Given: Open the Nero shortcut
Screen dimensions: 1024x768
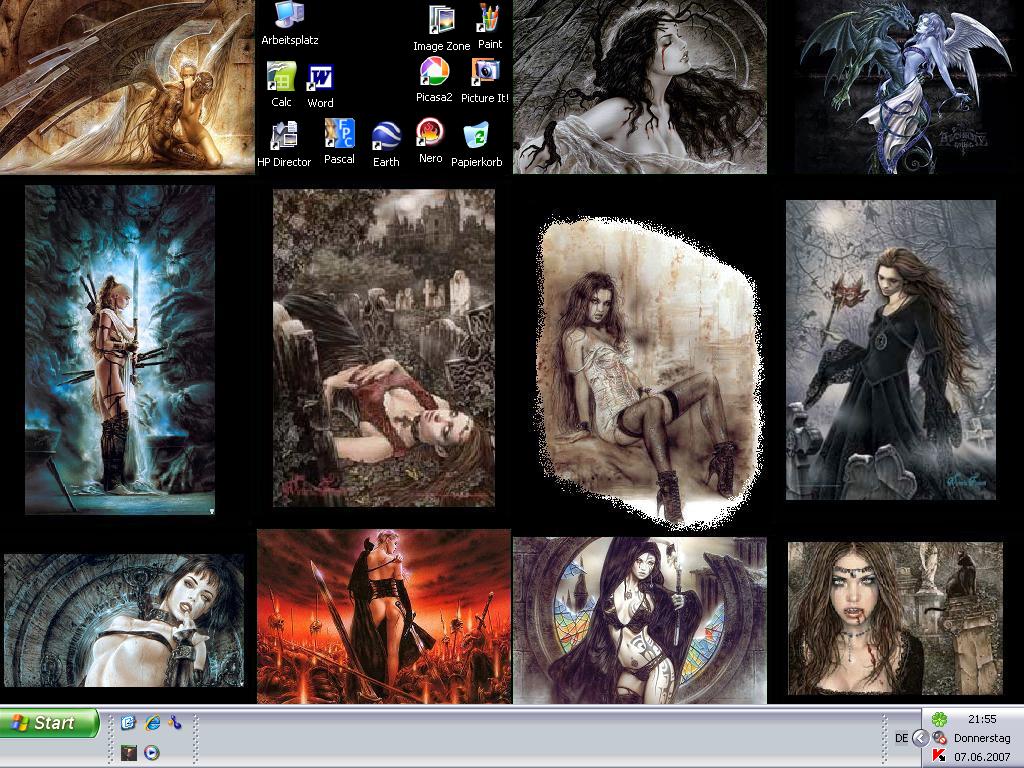Looking at the screenshot, I should click(x=430, y=133).
